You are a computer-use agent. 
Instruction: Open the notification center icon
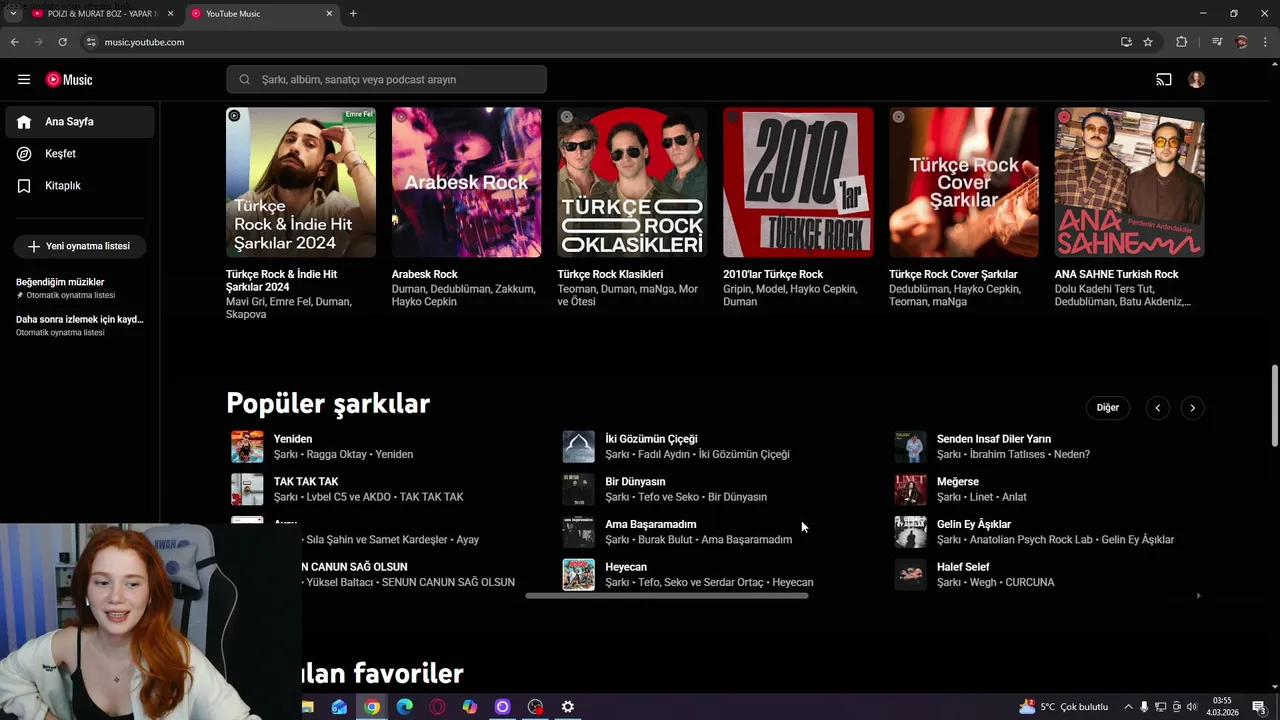click(x=1259, y=707)
